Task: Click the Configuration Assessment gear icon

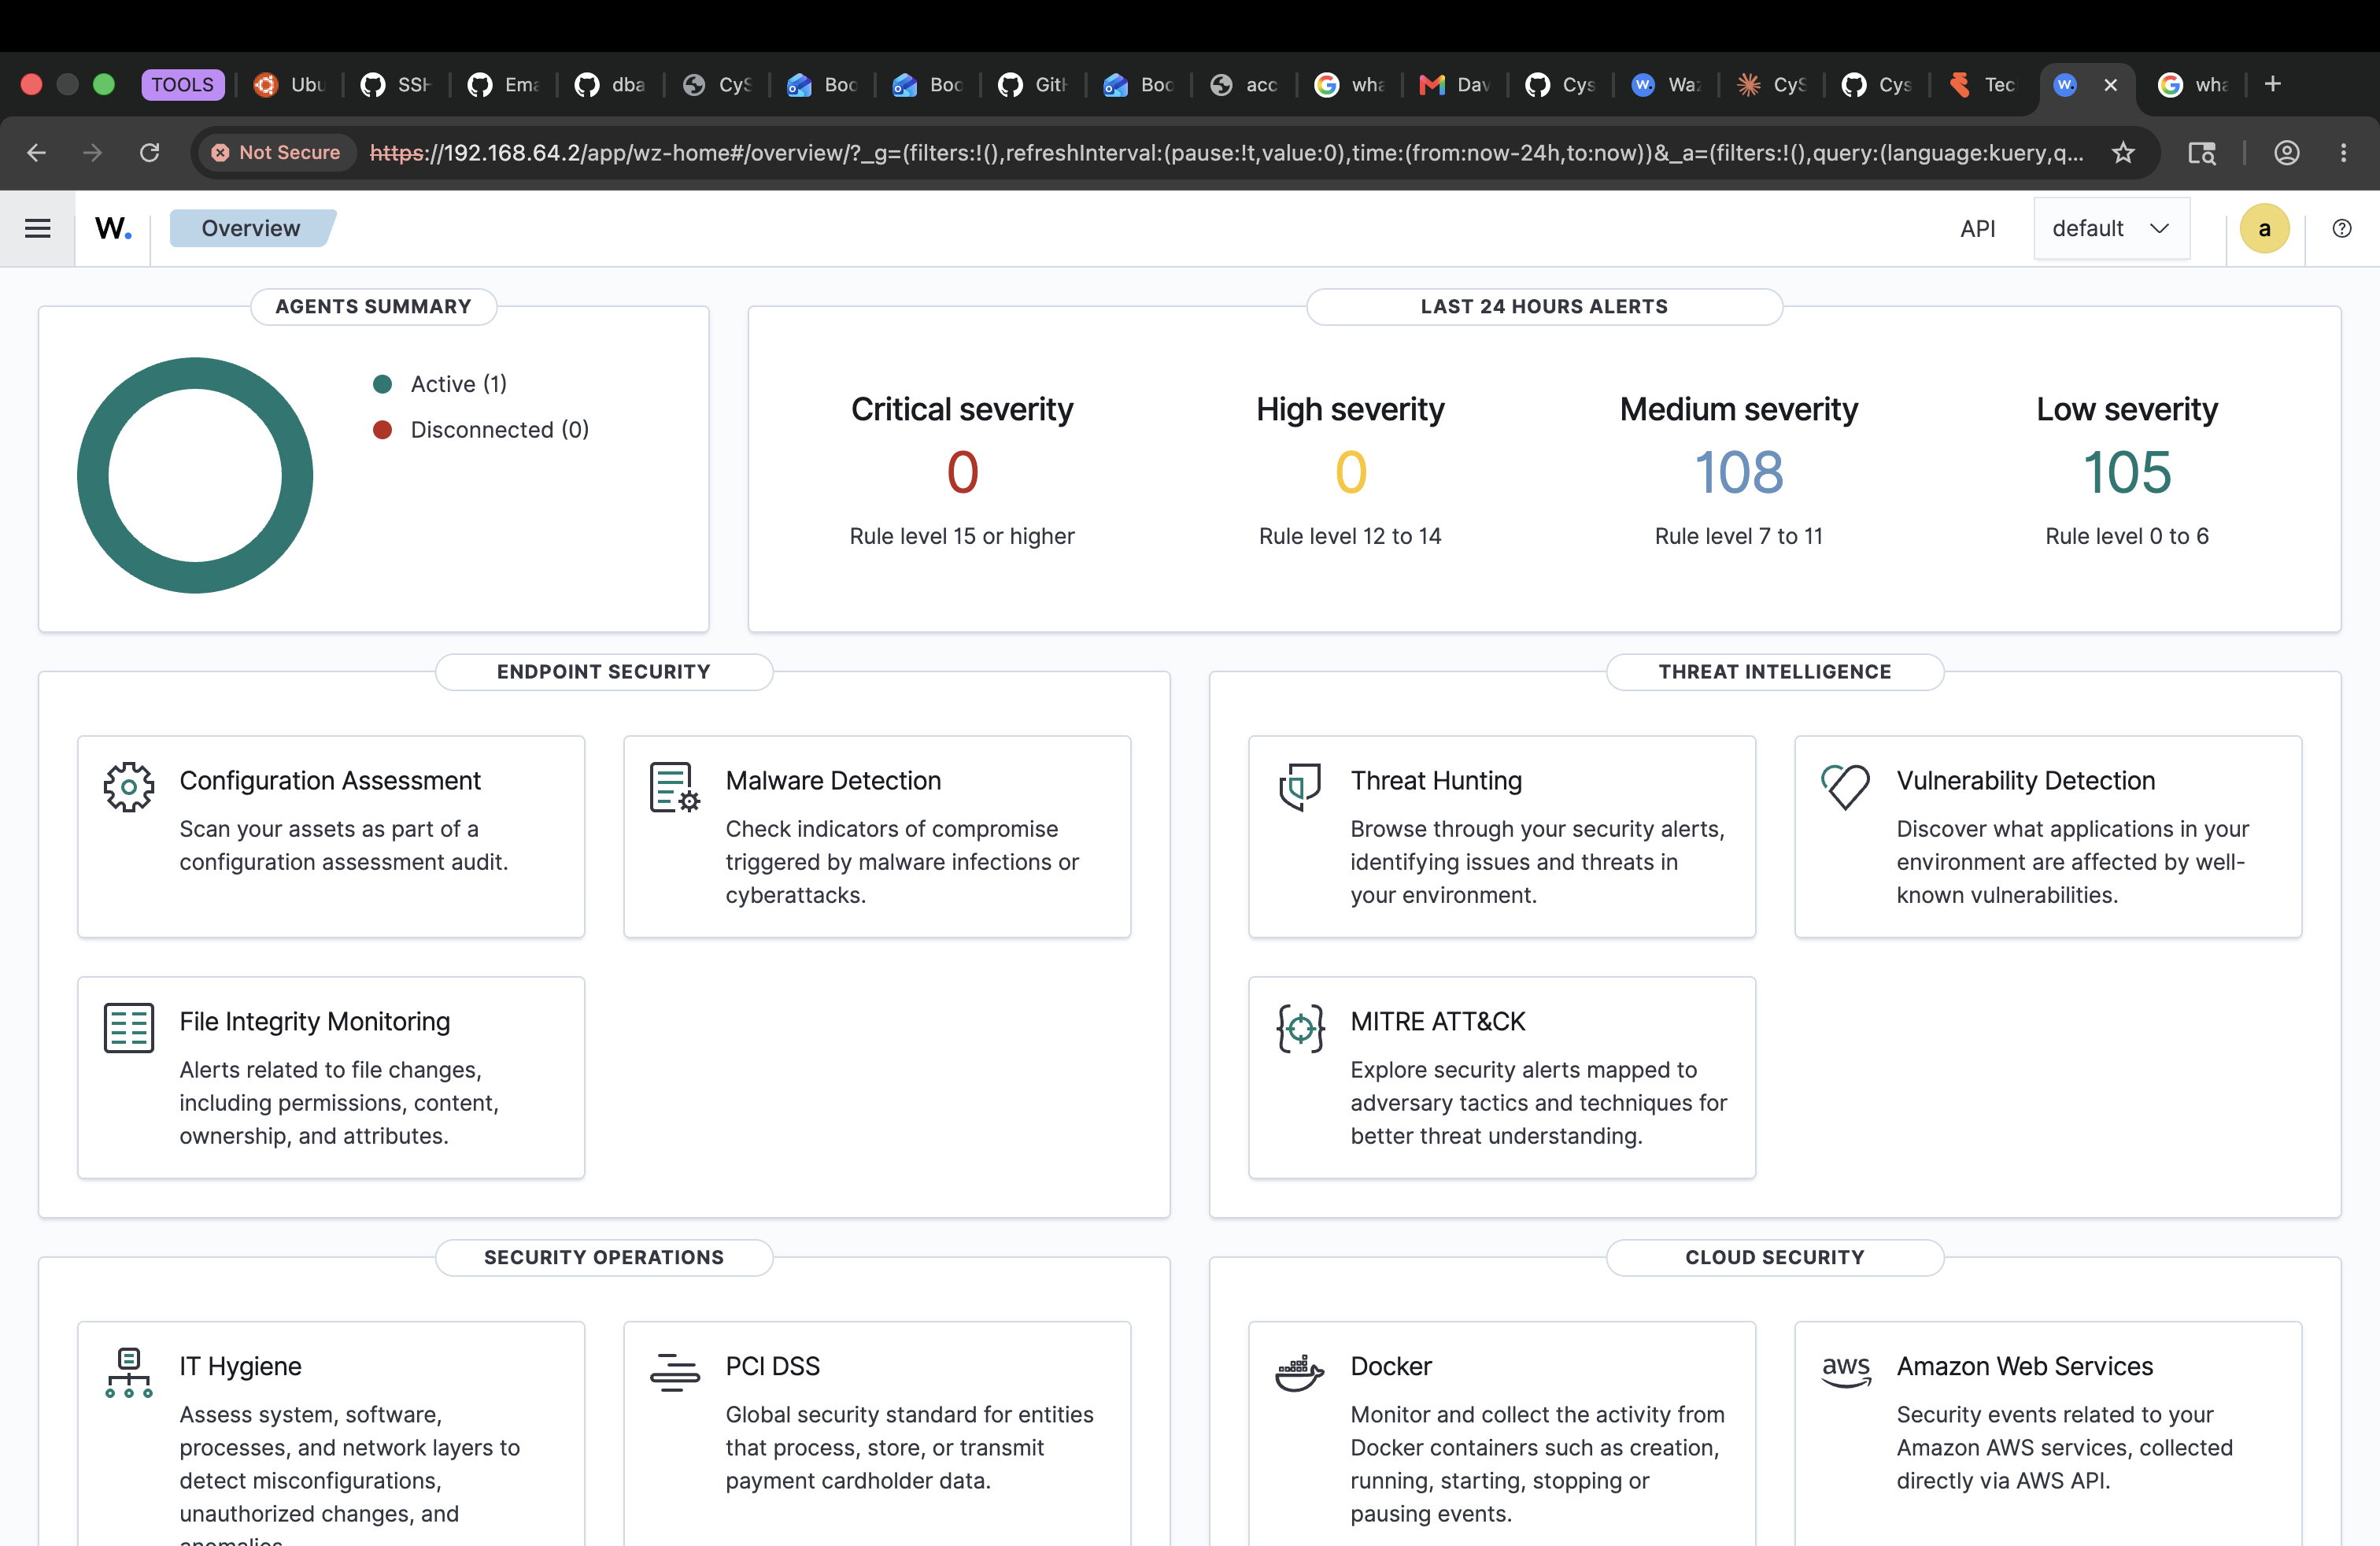Action: click(x=129, y=787)
